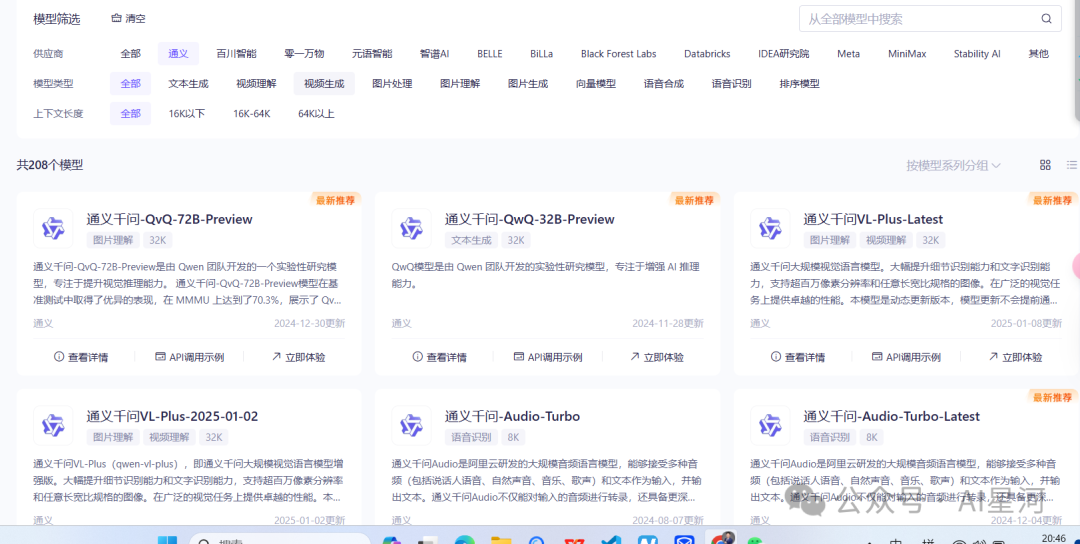
Task: Click the search magnifier icon in model search
Action: coord(1046,19)
